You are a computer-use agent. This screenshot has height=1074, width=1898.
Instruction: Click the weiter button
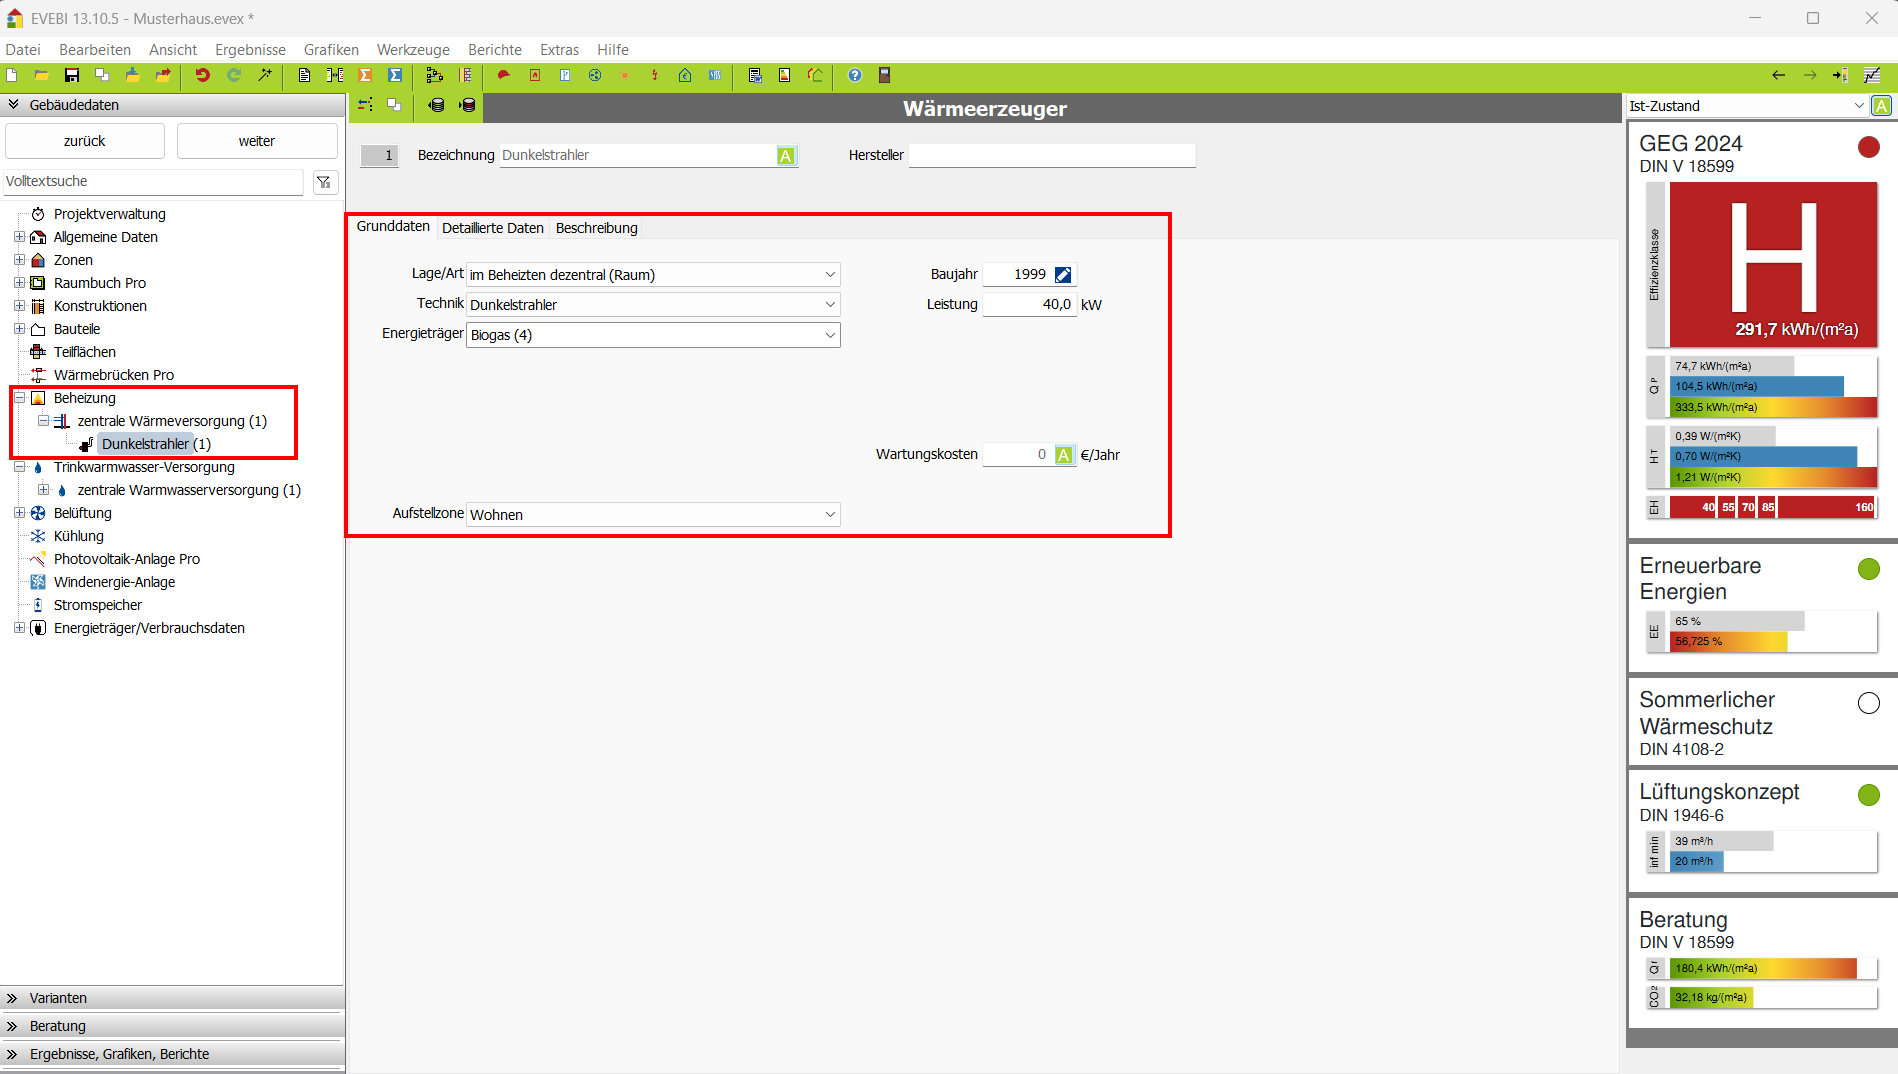tap(257, 141)
